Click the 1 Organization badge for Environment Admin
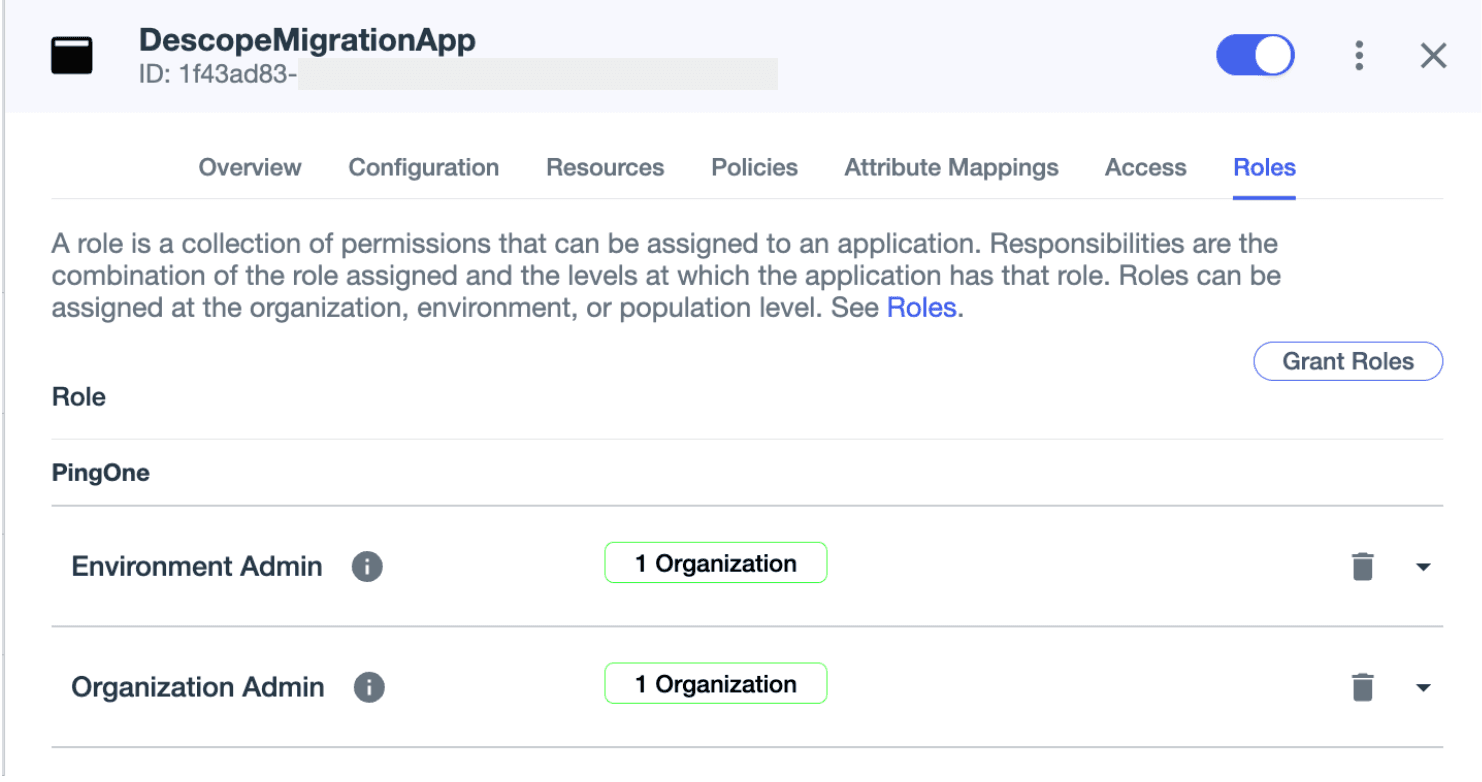This screenshot has width=1482, height=782. tap(715, 562)
